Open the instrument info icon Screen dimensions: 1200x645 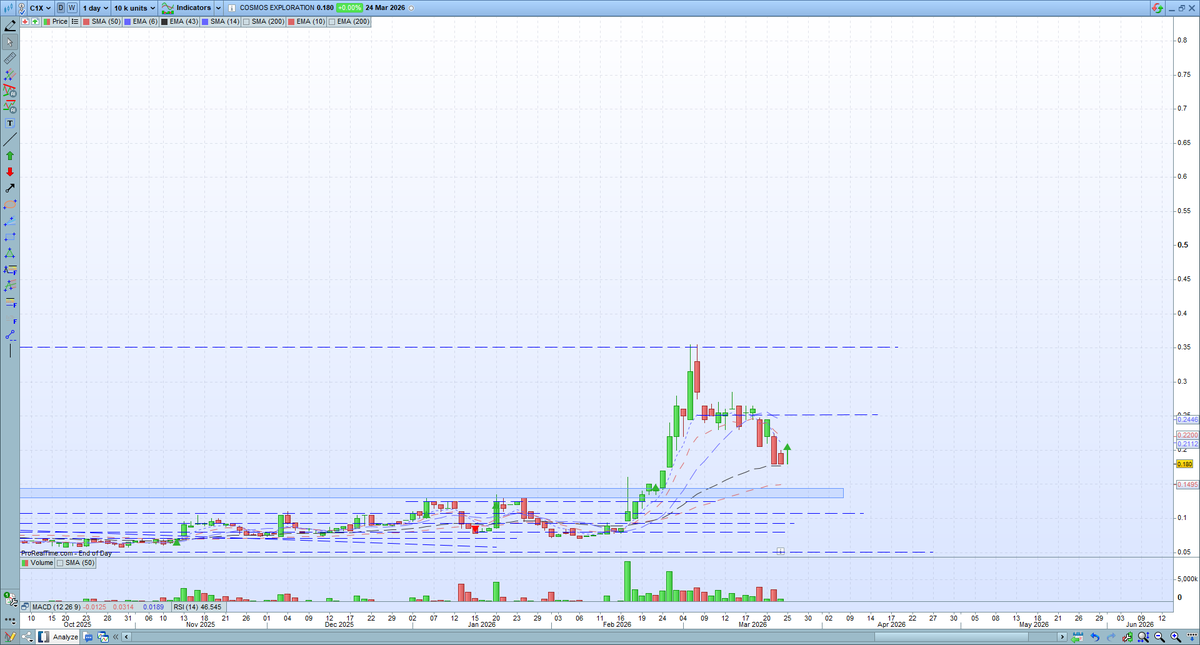[232, 7]
